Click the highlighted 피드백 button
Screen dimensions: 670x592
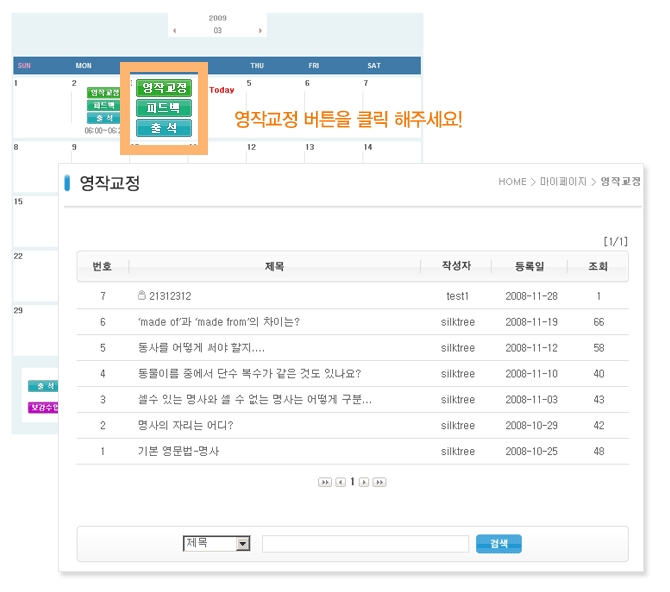point(163,107)
